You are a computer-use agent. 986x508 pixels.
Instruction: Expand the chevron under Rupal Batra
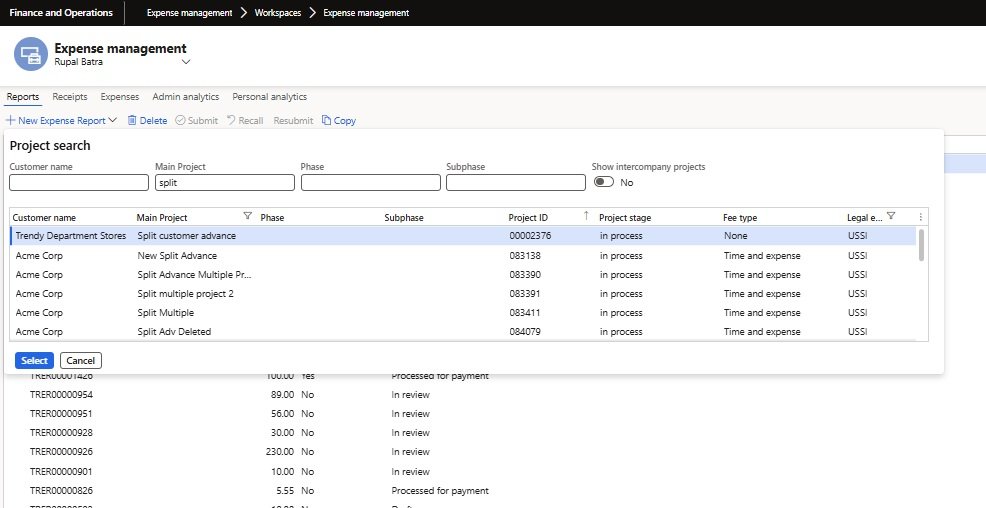tap(185, 62)
